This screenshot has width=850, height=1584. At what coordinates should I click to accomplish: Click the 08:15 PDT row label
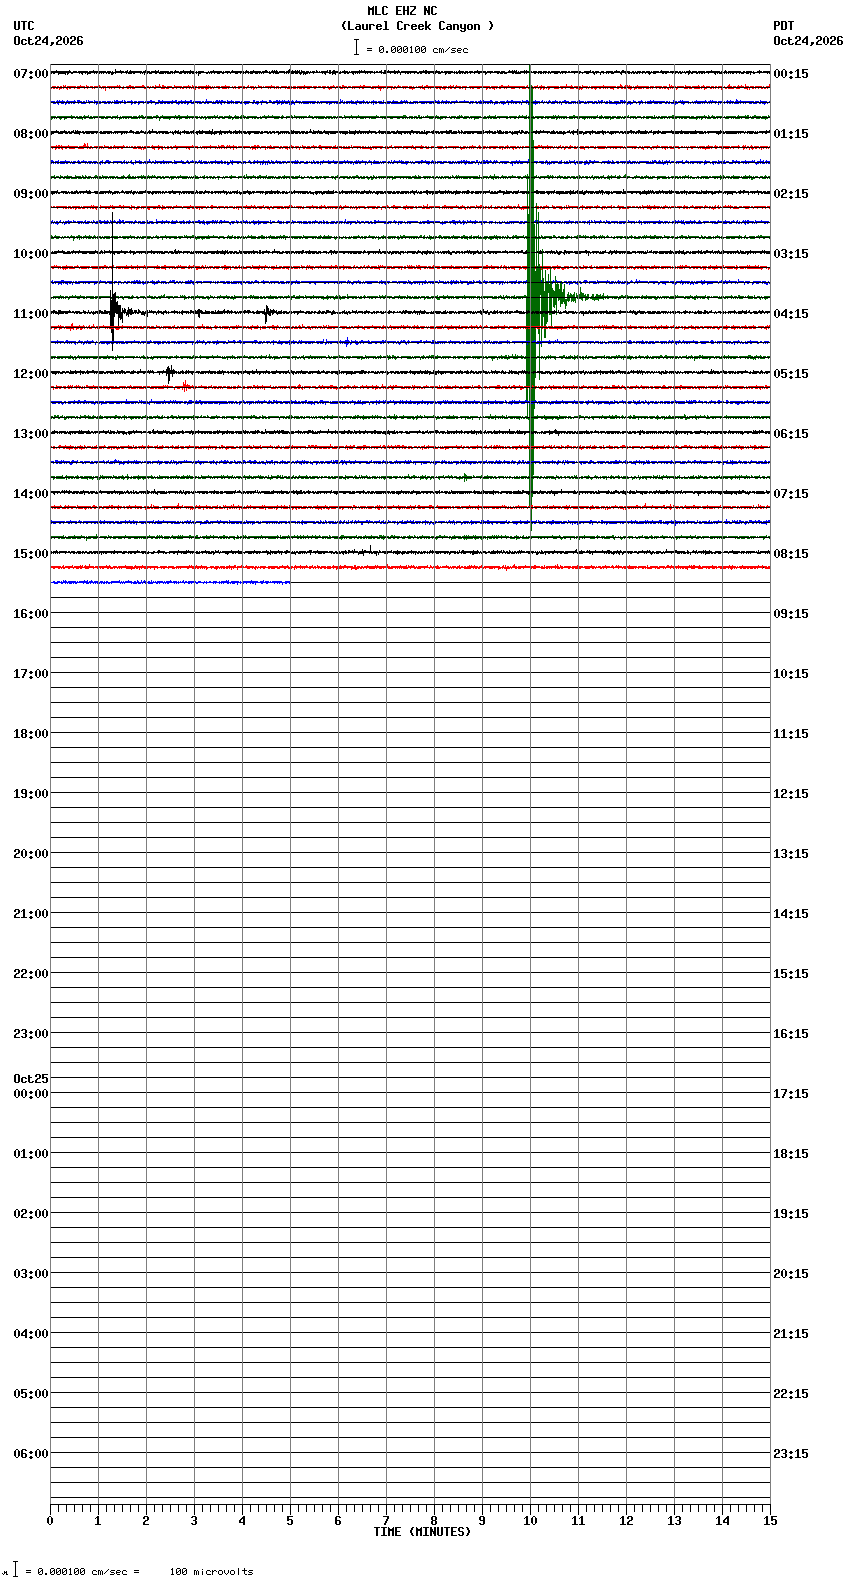pos(791,554)
